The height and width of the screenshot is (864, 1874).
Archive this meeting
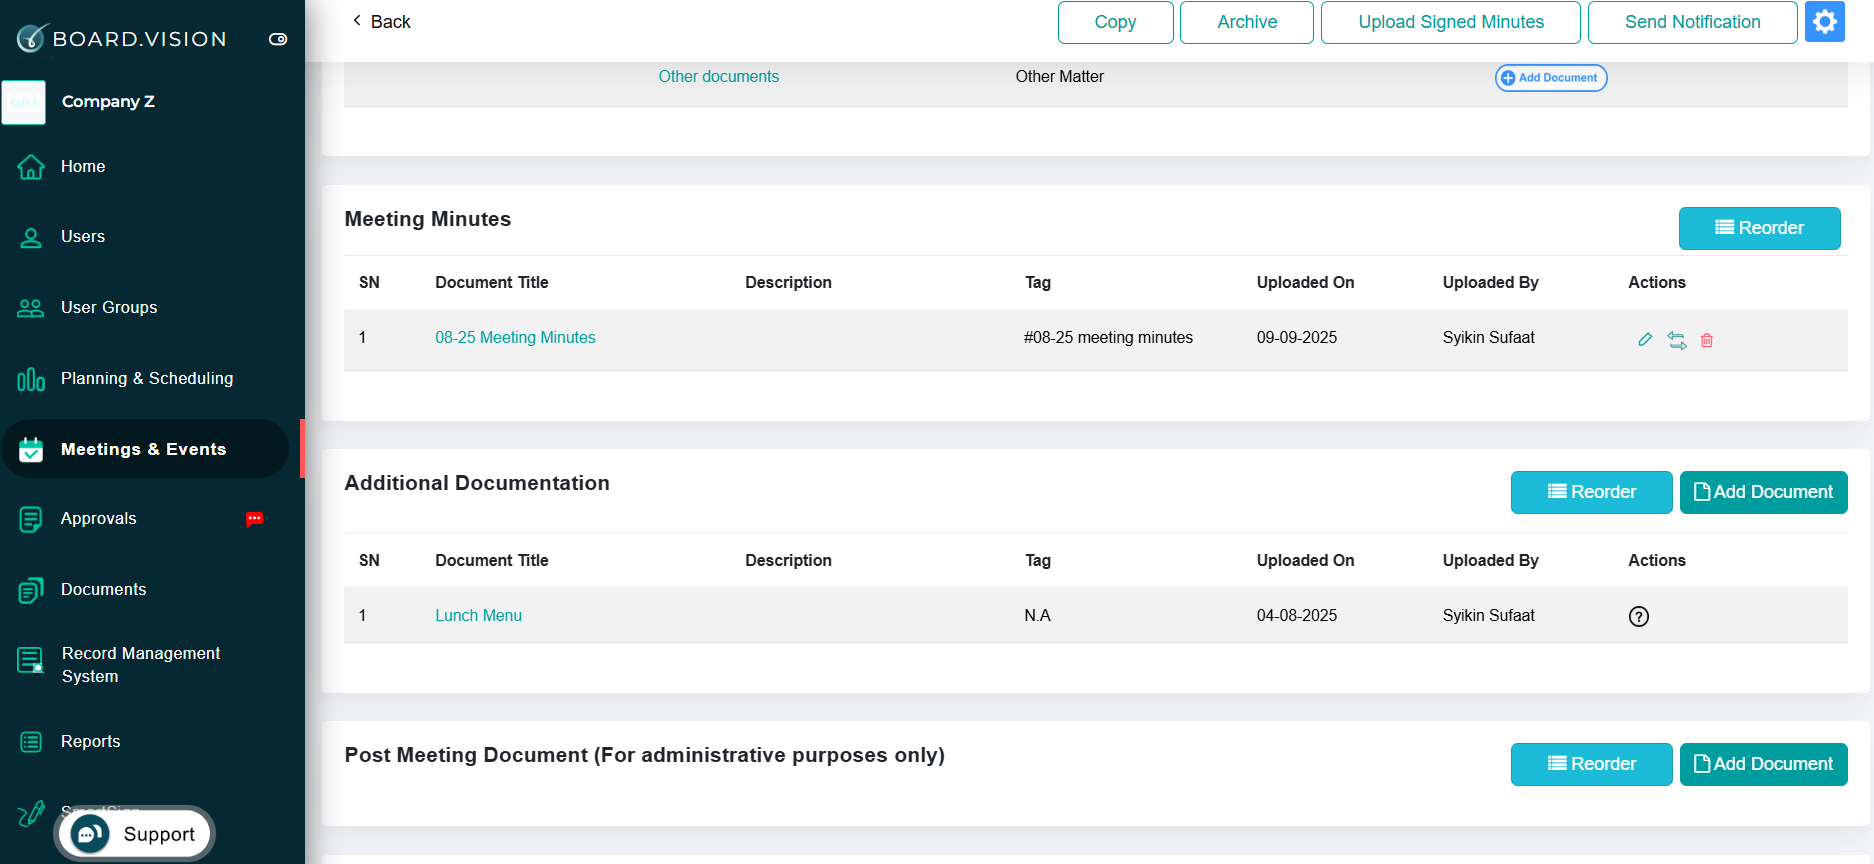tap(1247, 22)
